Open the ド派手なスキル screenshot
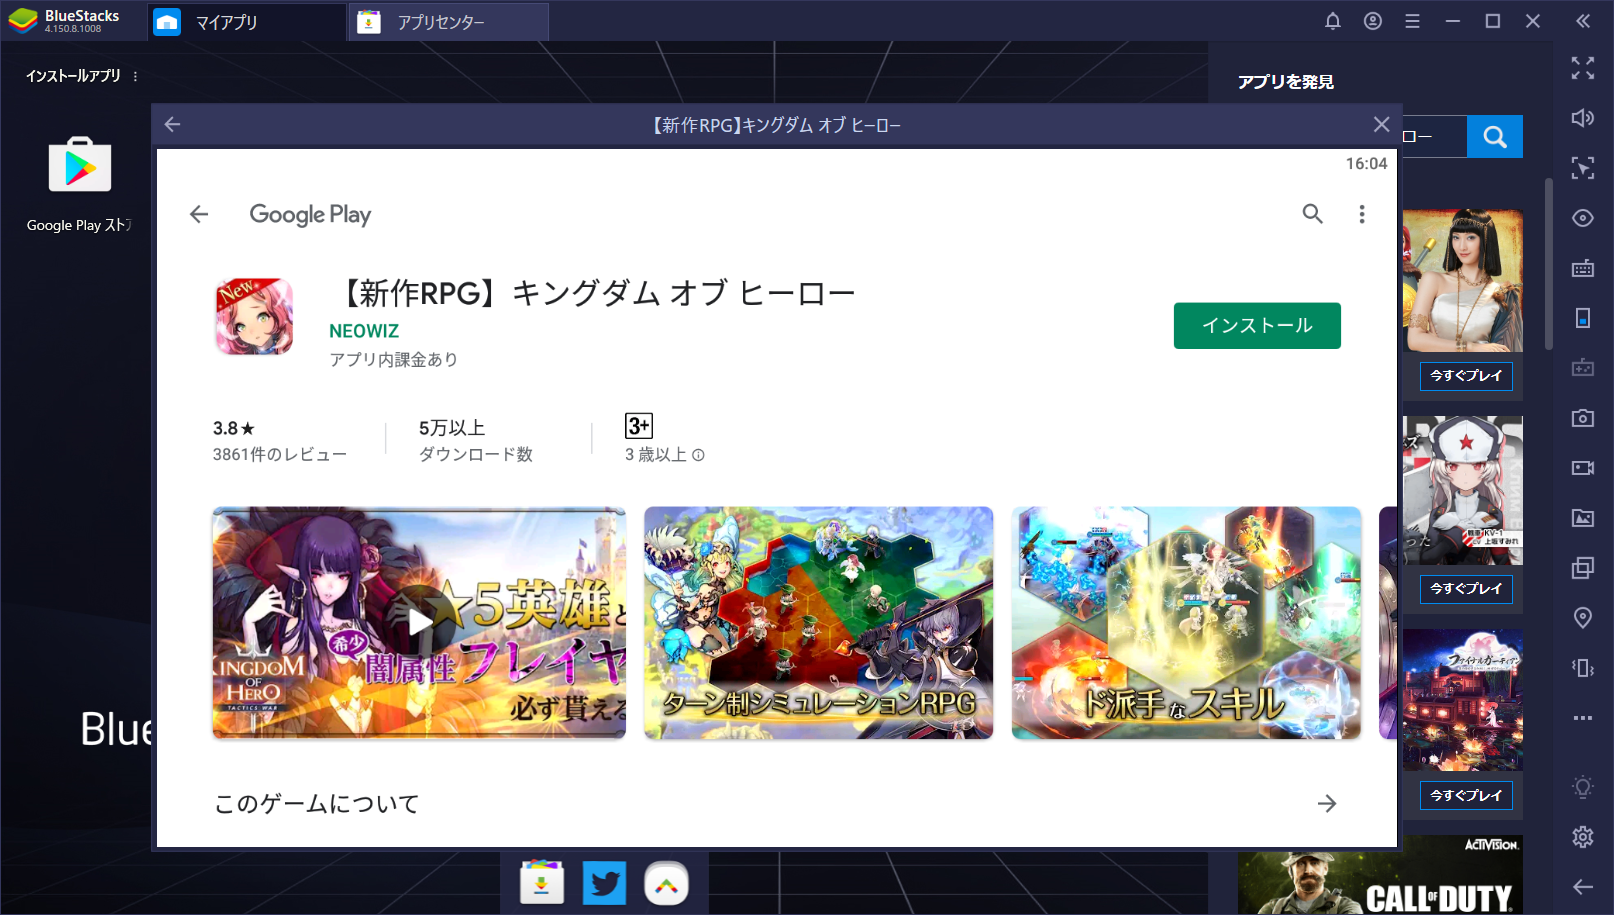This screenshot has width=1614, height=915. point(1186,623)
